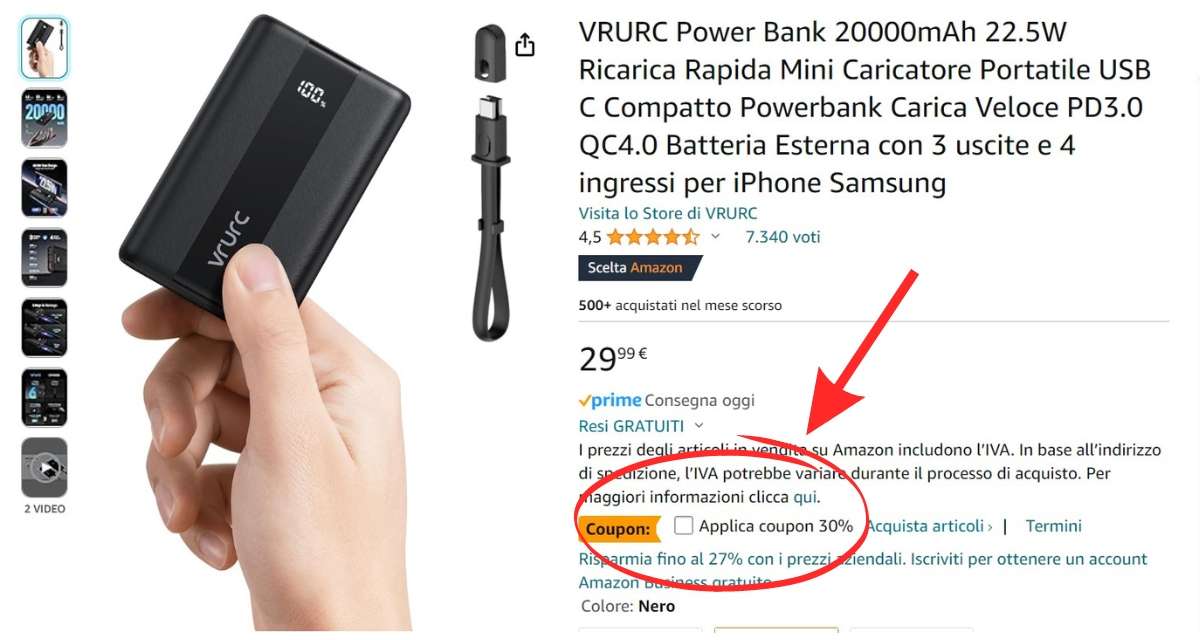Click the Prime logo badge
The image size is (1200, 640).
(x=610, y=400)
